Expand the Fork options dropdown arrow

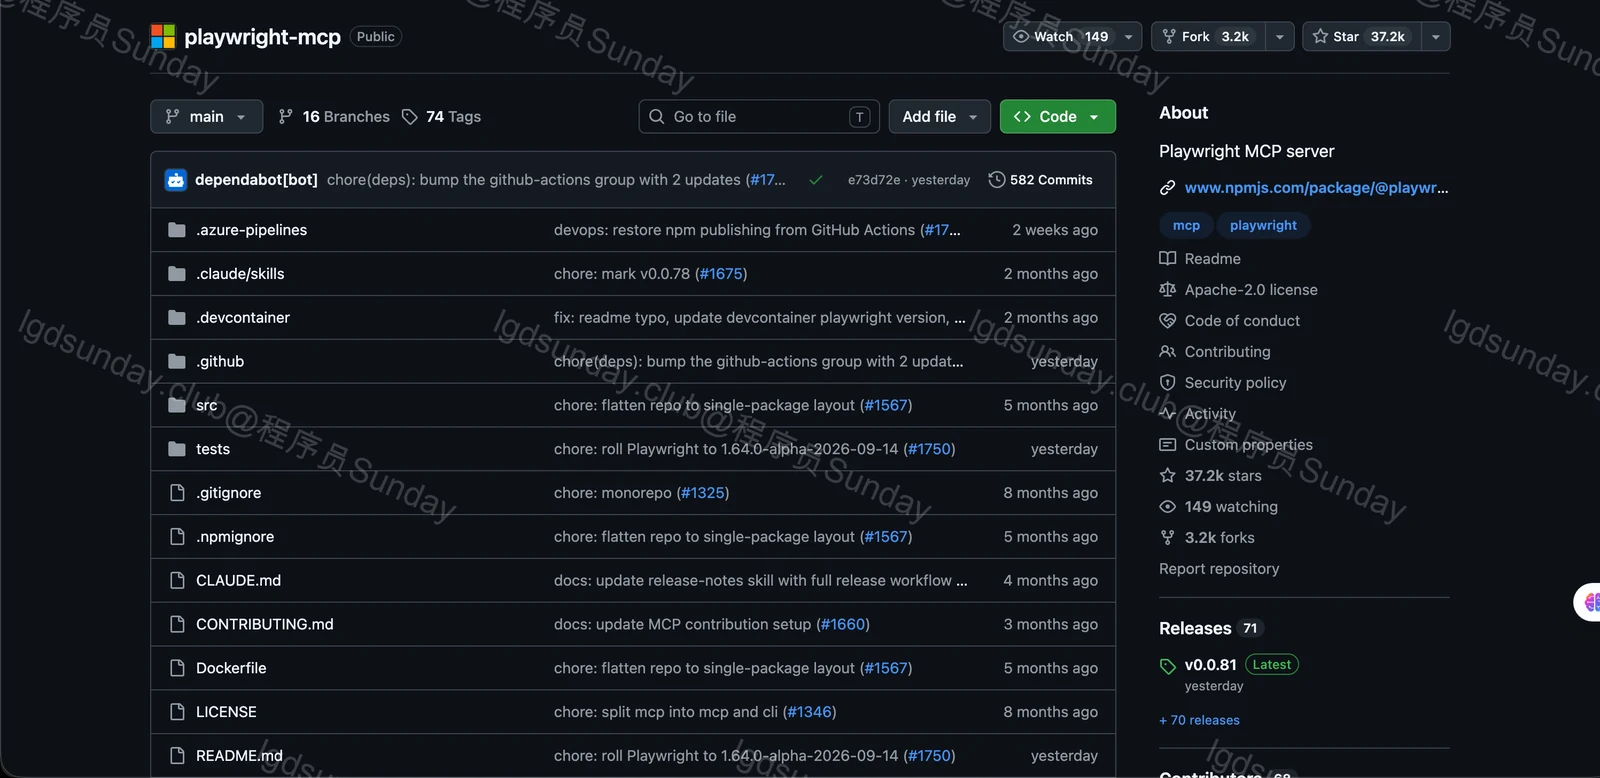pyautogui.click(x=1280, y=37)
